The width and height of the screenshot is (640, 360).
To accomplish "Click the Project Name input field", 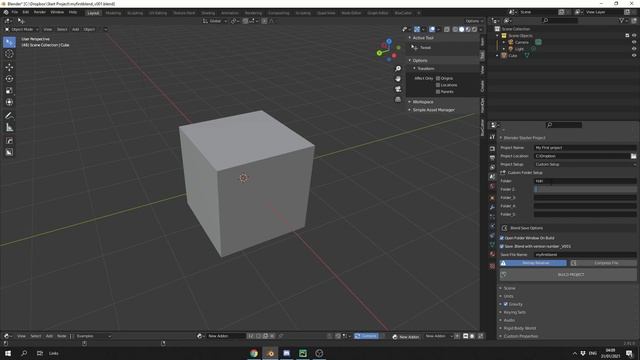I will click(585, 148).
